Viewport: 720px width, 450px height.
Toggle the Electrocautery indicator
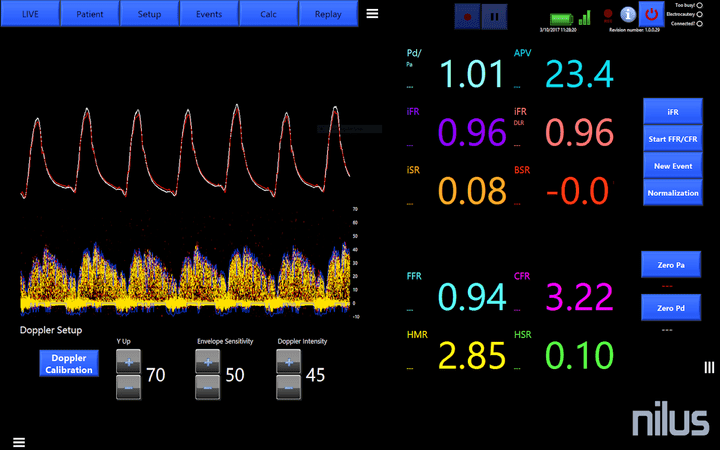pyautogui.click(x=698, y=15)
